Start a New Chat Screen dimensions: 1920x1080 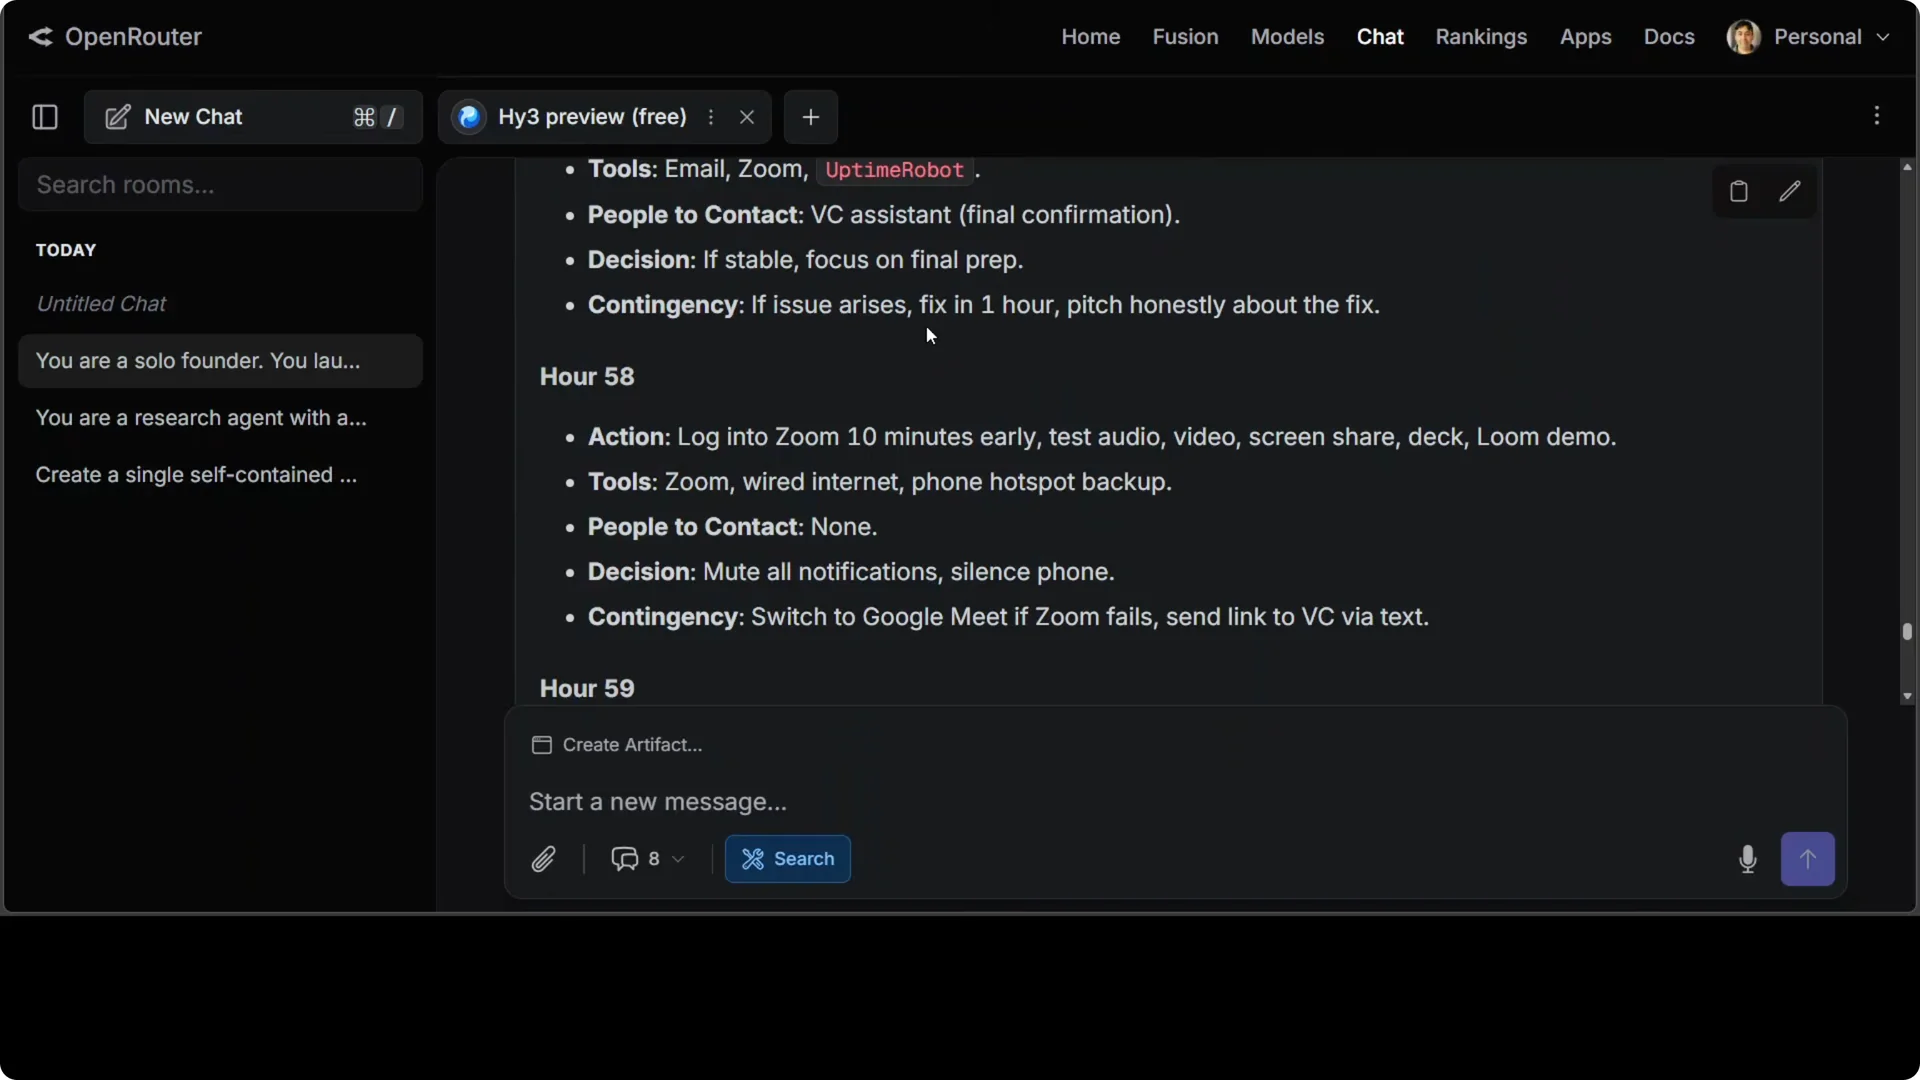[x=253, y=117]
